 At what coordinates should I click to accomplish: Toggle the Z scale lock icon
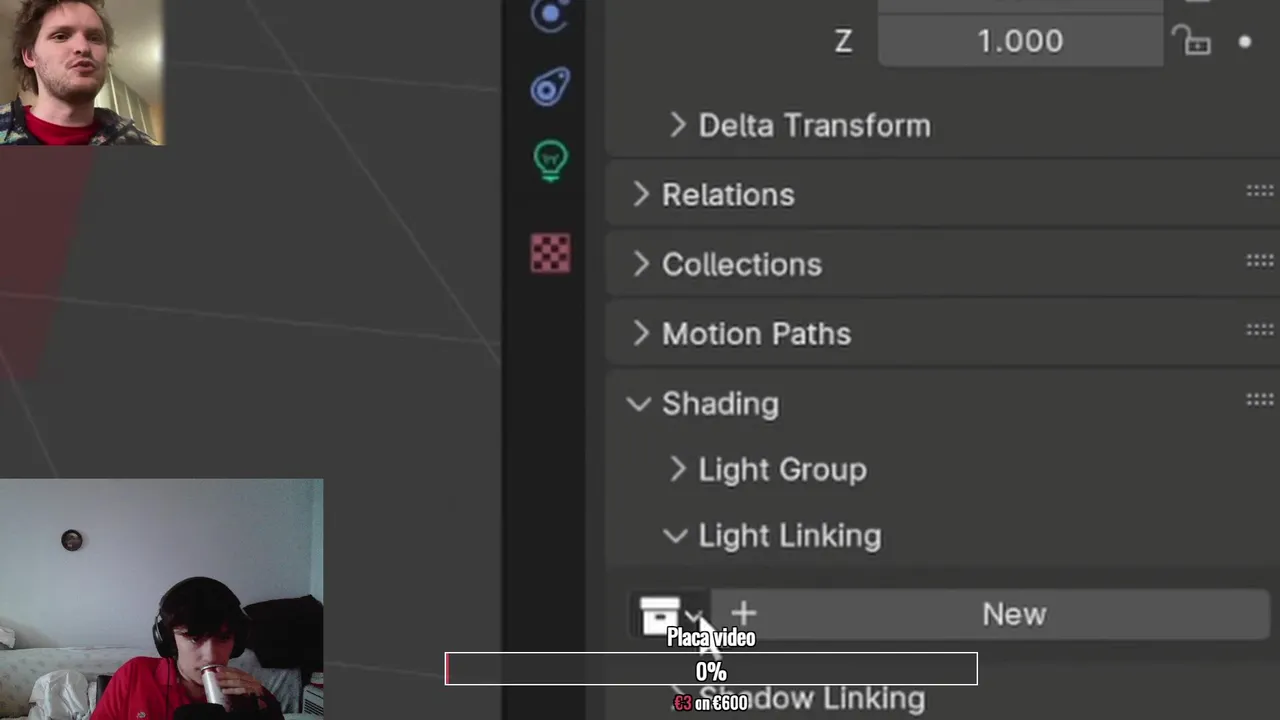tap(1191, 41)
